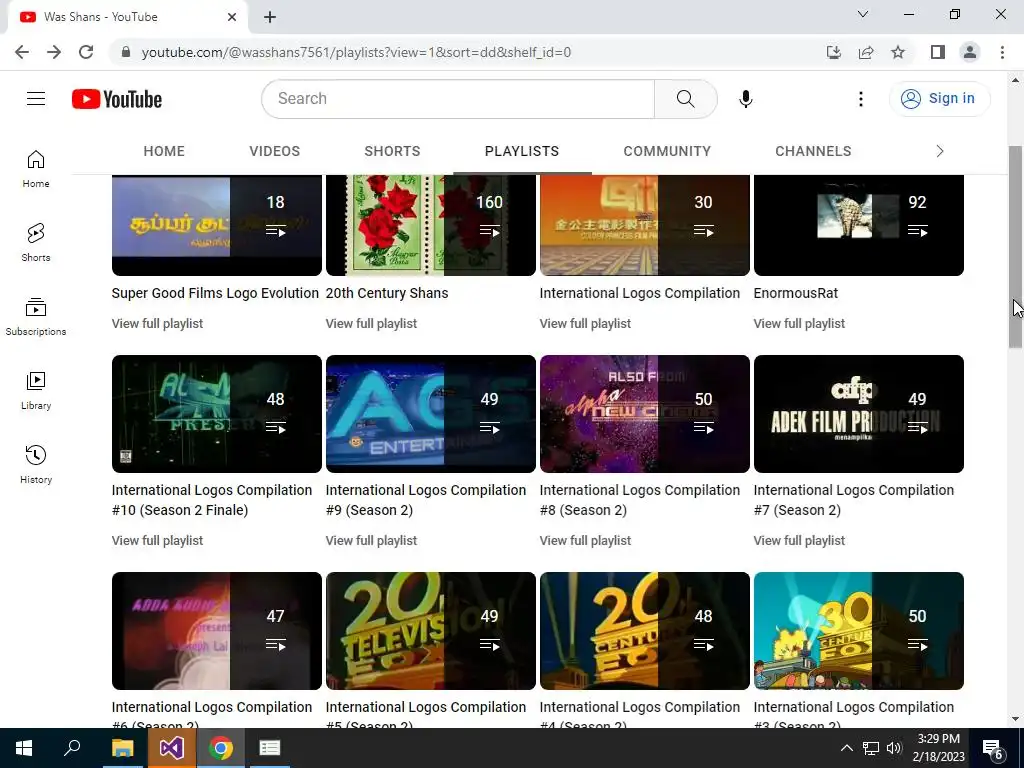Open Windows Start menu
Screen dimensions: 1024x768
tap(24, 748)
